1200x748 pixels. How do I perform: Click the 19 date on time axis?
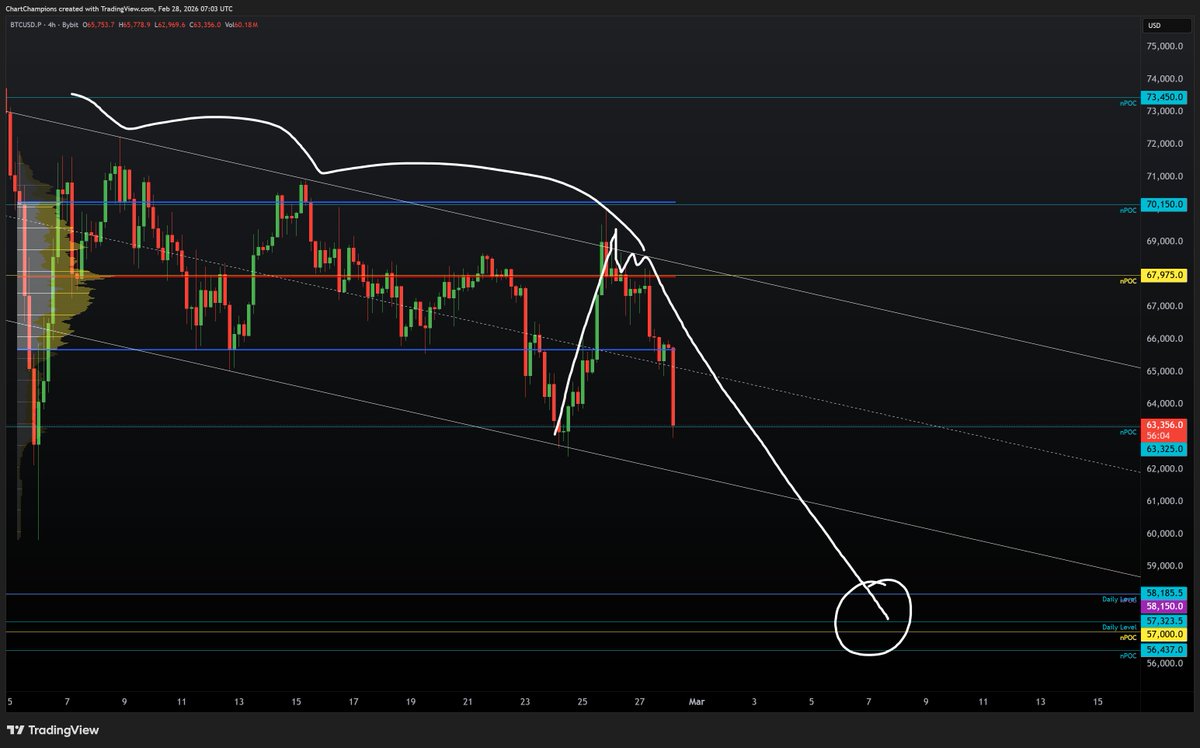[x=411, y=702]
